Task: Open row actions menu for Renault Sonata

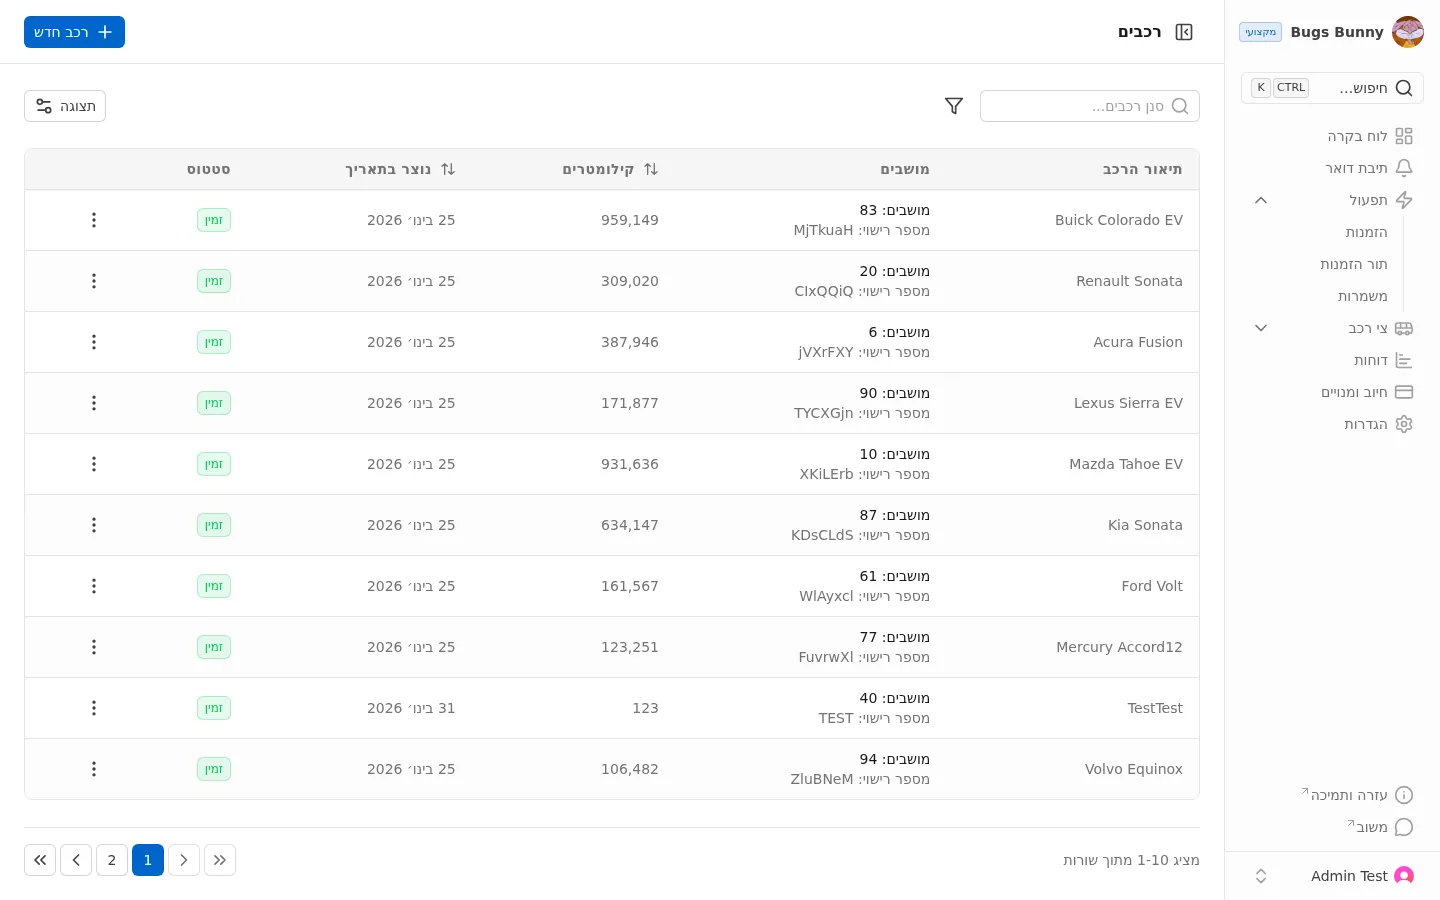Action: (94, 281)
